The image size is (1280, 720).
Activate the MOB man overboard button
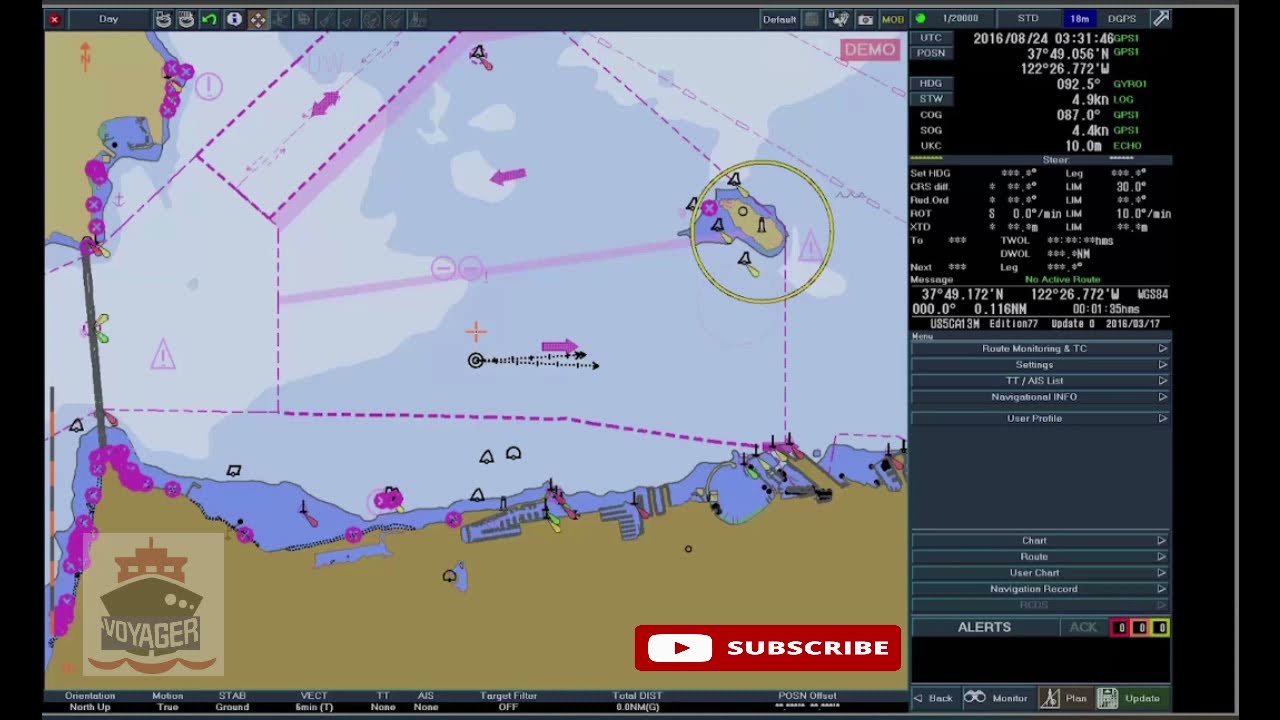892,19
